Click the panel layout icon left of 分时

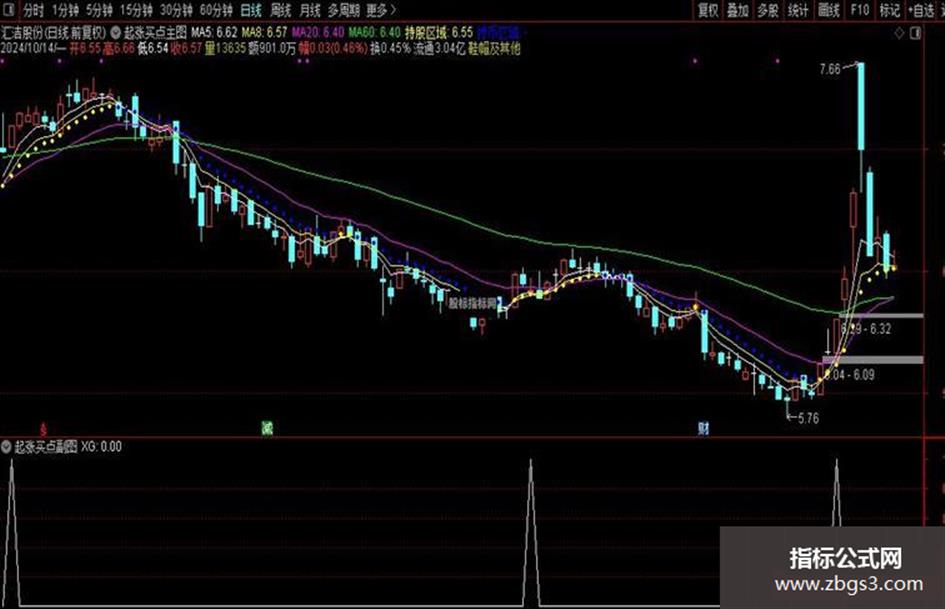tap(10, 10)
